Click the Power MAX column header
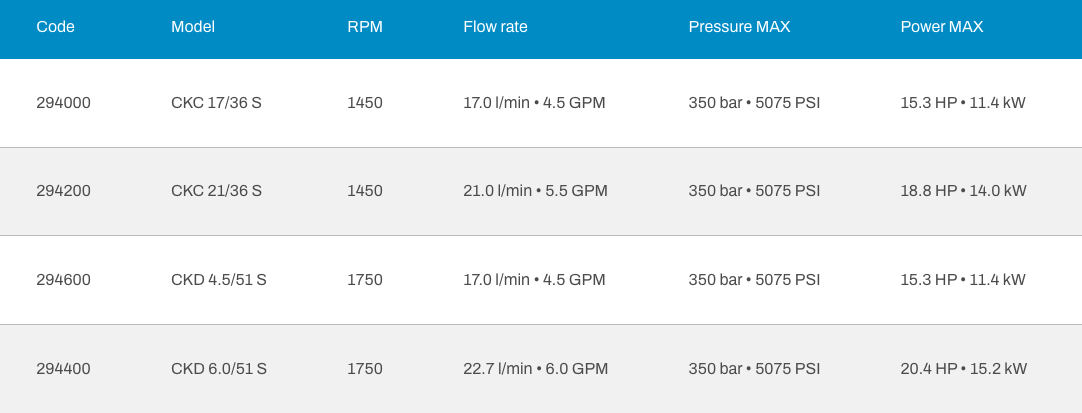The height and width of the screenshot is (413, 1082). click(941, 27)
